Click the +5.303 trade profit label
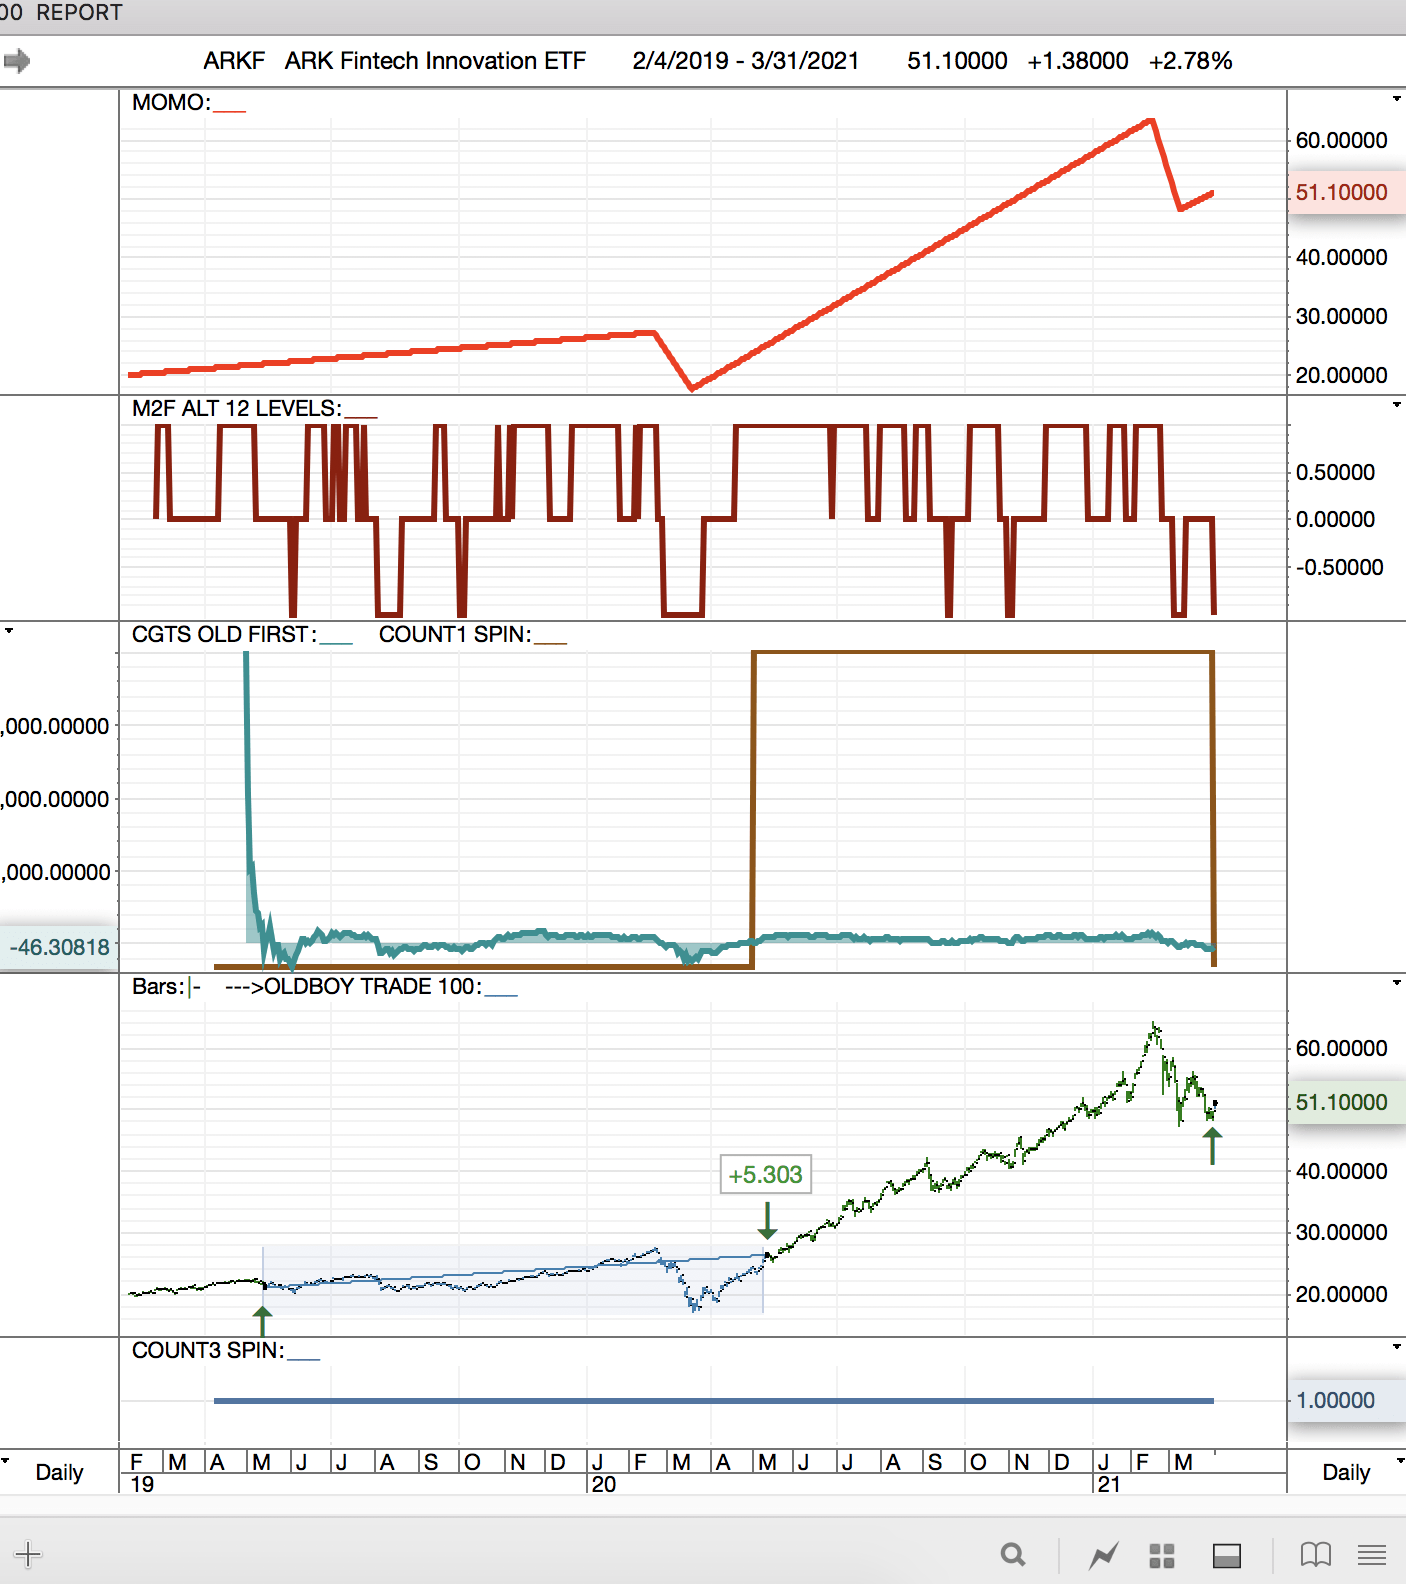This screenshot has width=1406, height=1584. coord(765,1175)
